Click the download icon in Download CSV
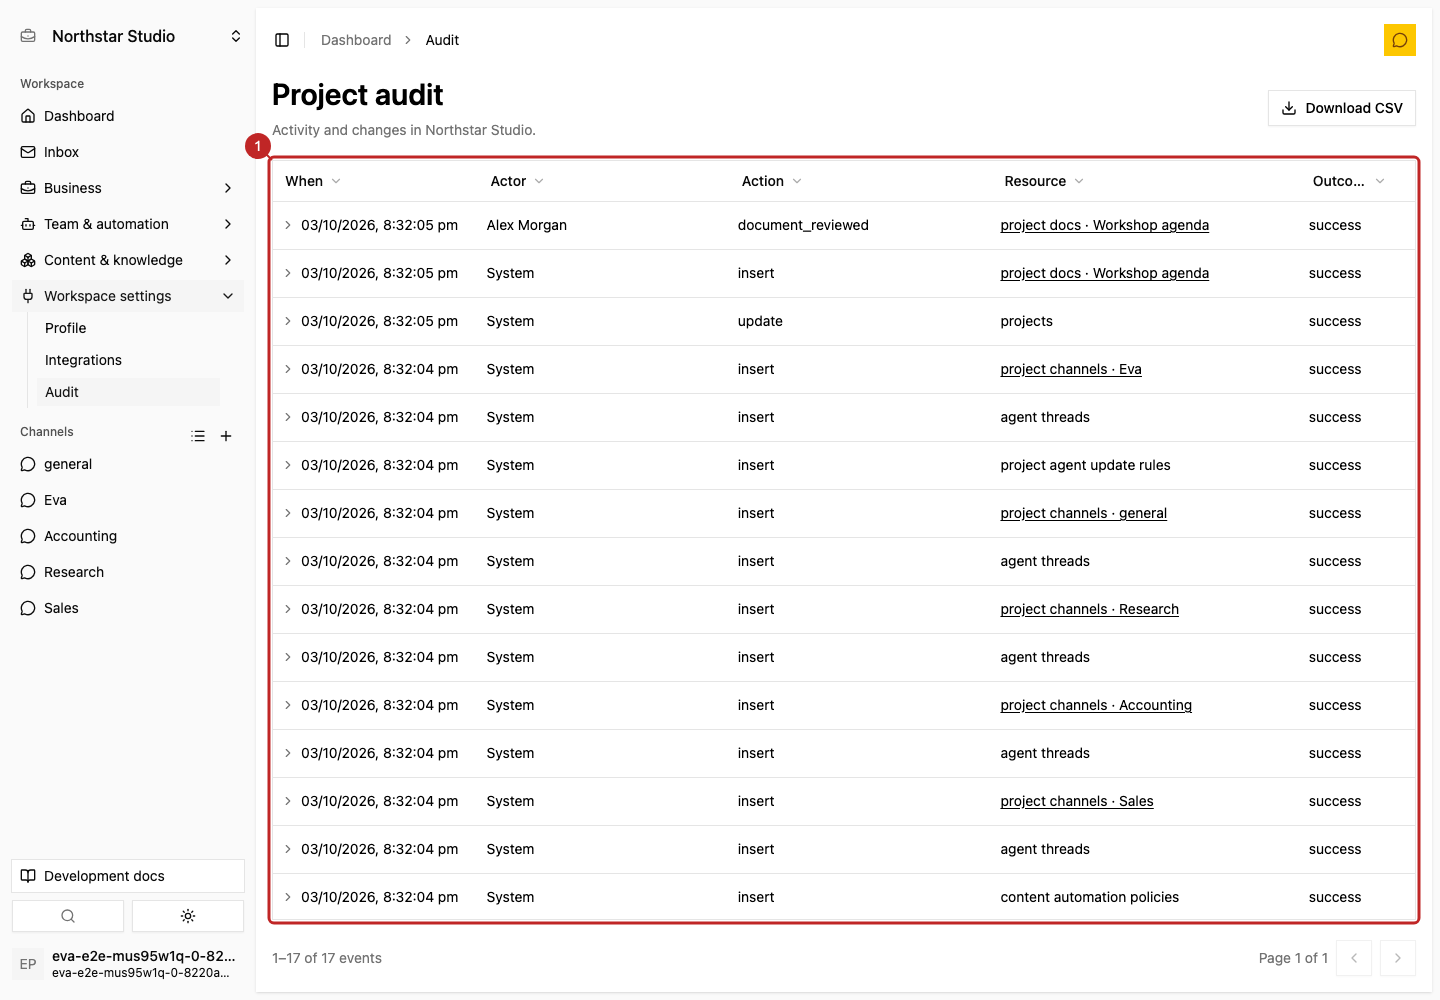Screen dimensions: 1440x1000 [1289, 108]
